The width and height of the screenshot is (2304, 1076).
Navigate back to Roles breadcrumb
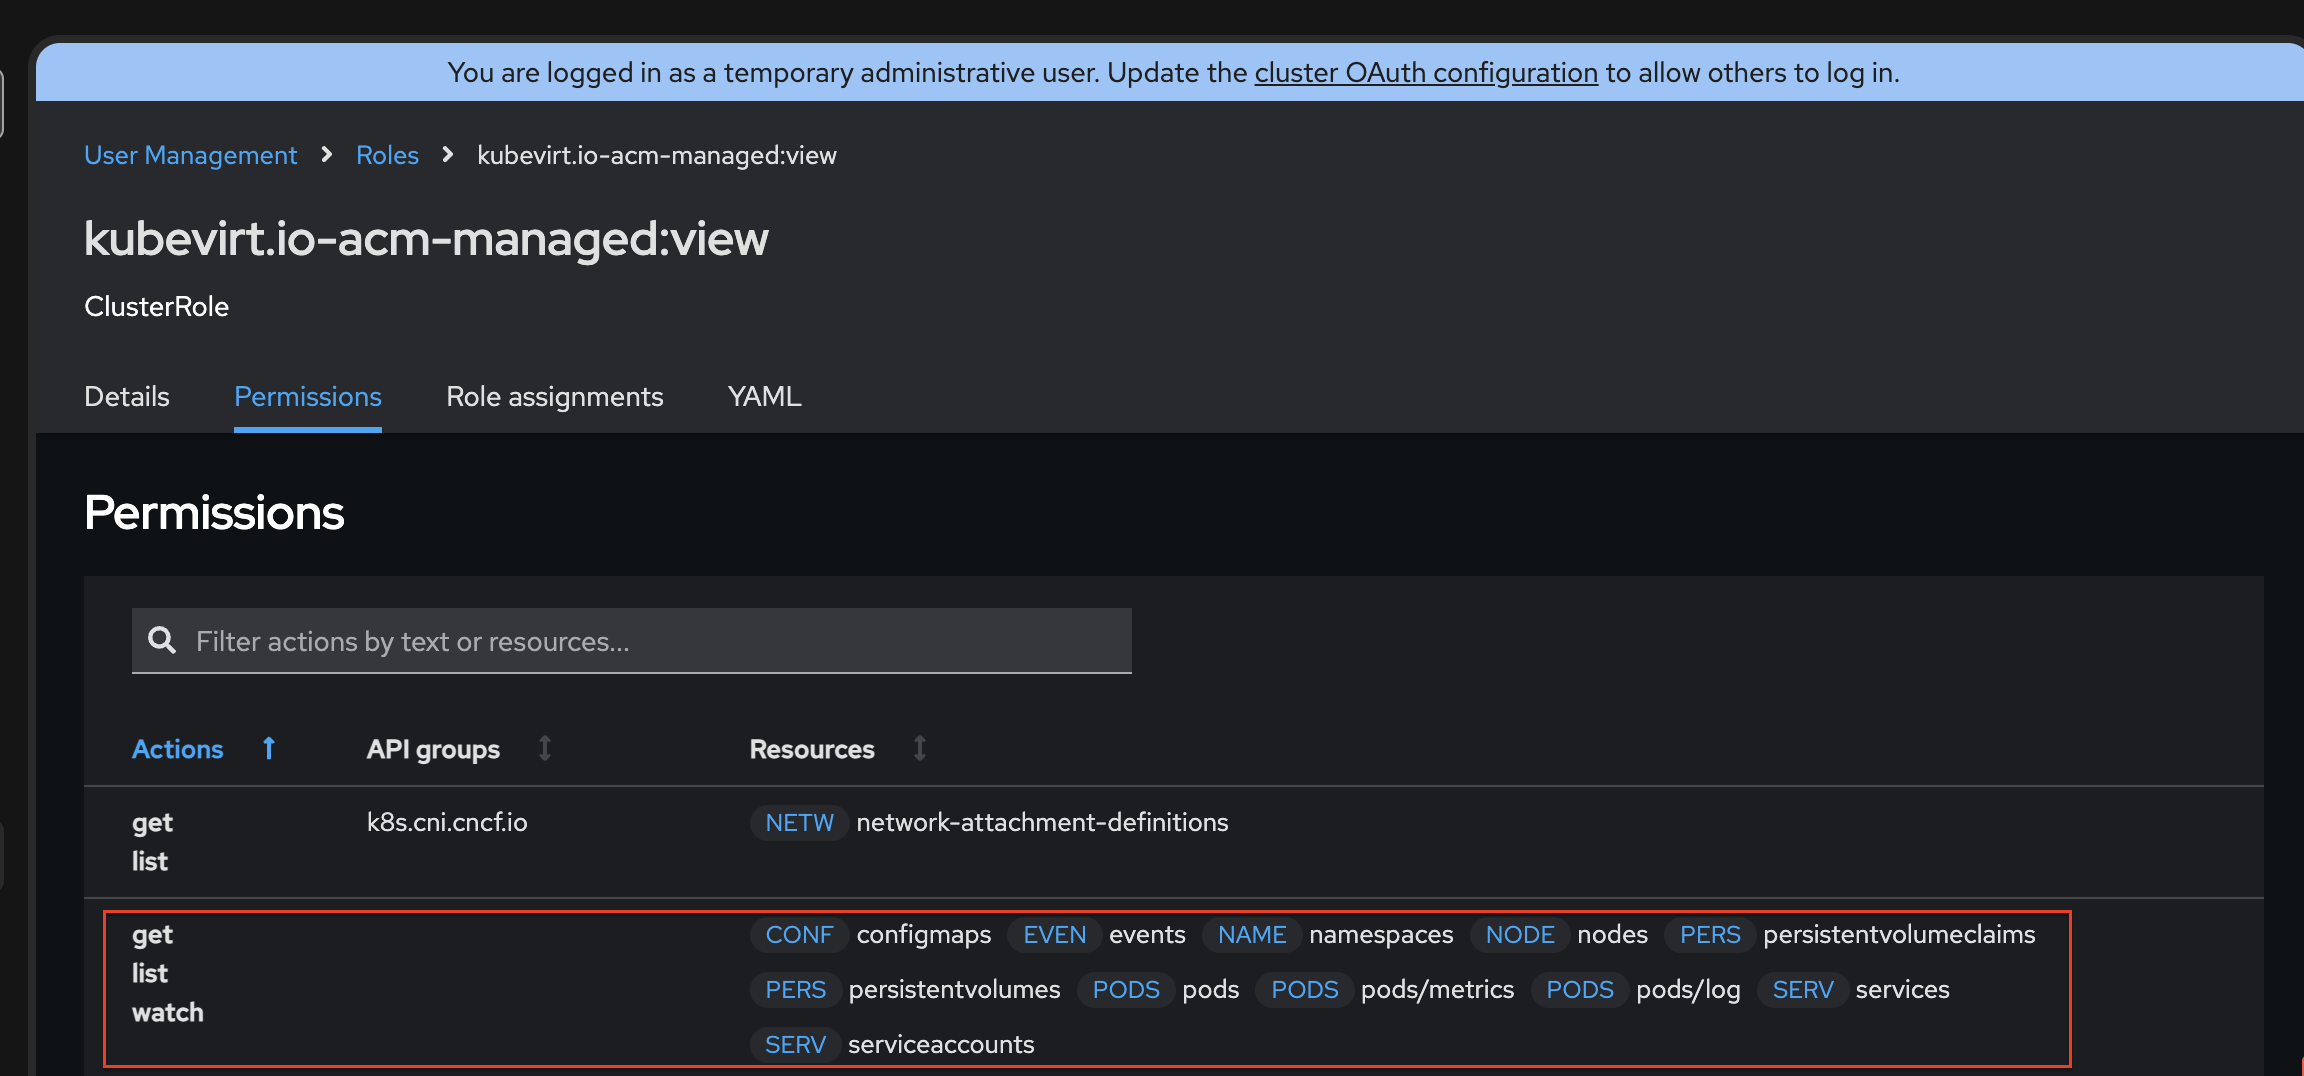(x=387, y=155)
